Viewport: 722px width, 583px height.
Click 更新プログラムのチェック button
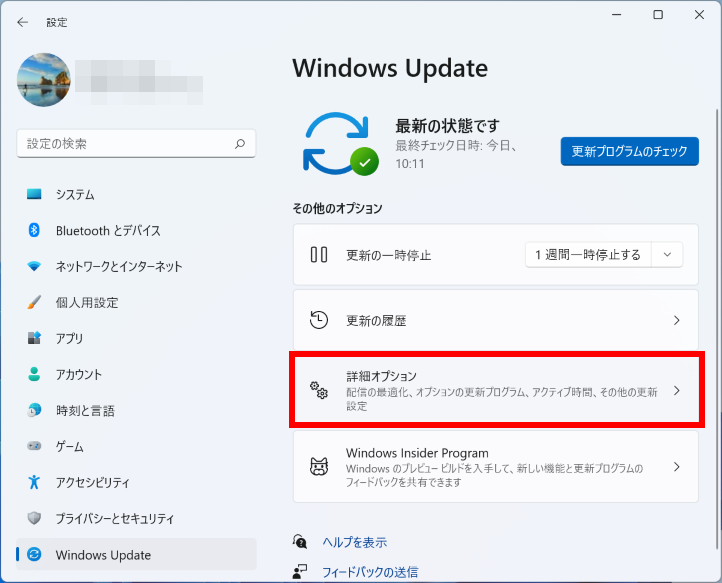tap(629, 151)
